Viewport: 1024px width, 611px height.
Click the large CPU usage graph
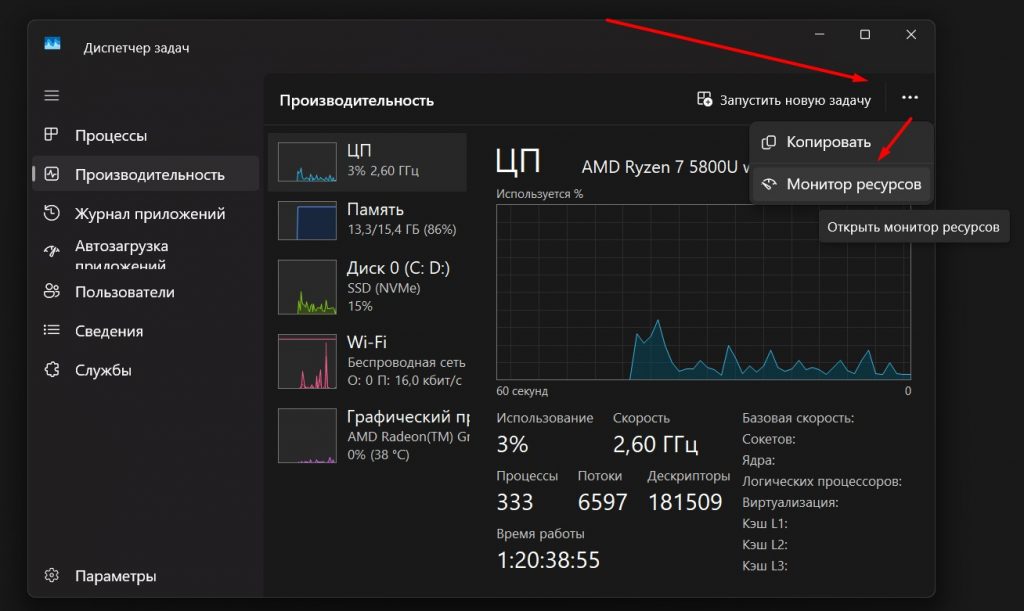tap(703, 292)
